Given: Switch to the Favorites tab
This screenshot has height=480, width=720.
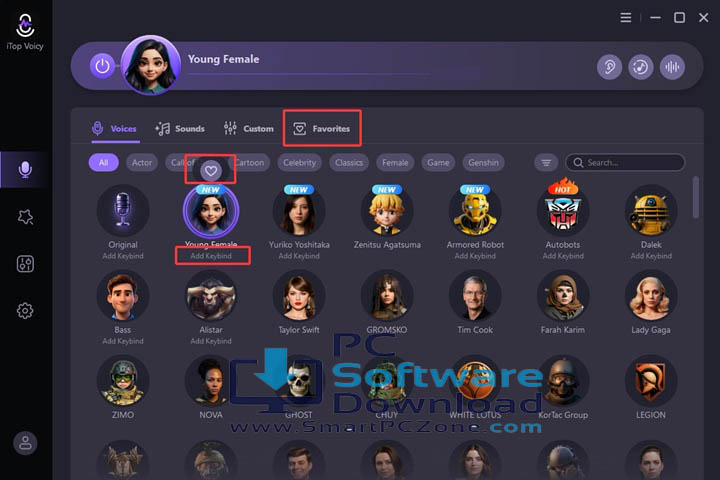Looking at the screenshot, I should 322,129.
